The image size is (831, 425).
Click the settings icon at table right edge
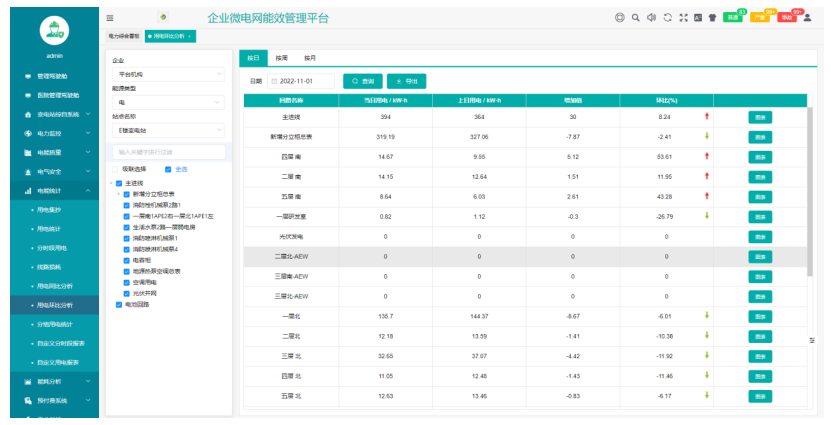coord(812,340)
